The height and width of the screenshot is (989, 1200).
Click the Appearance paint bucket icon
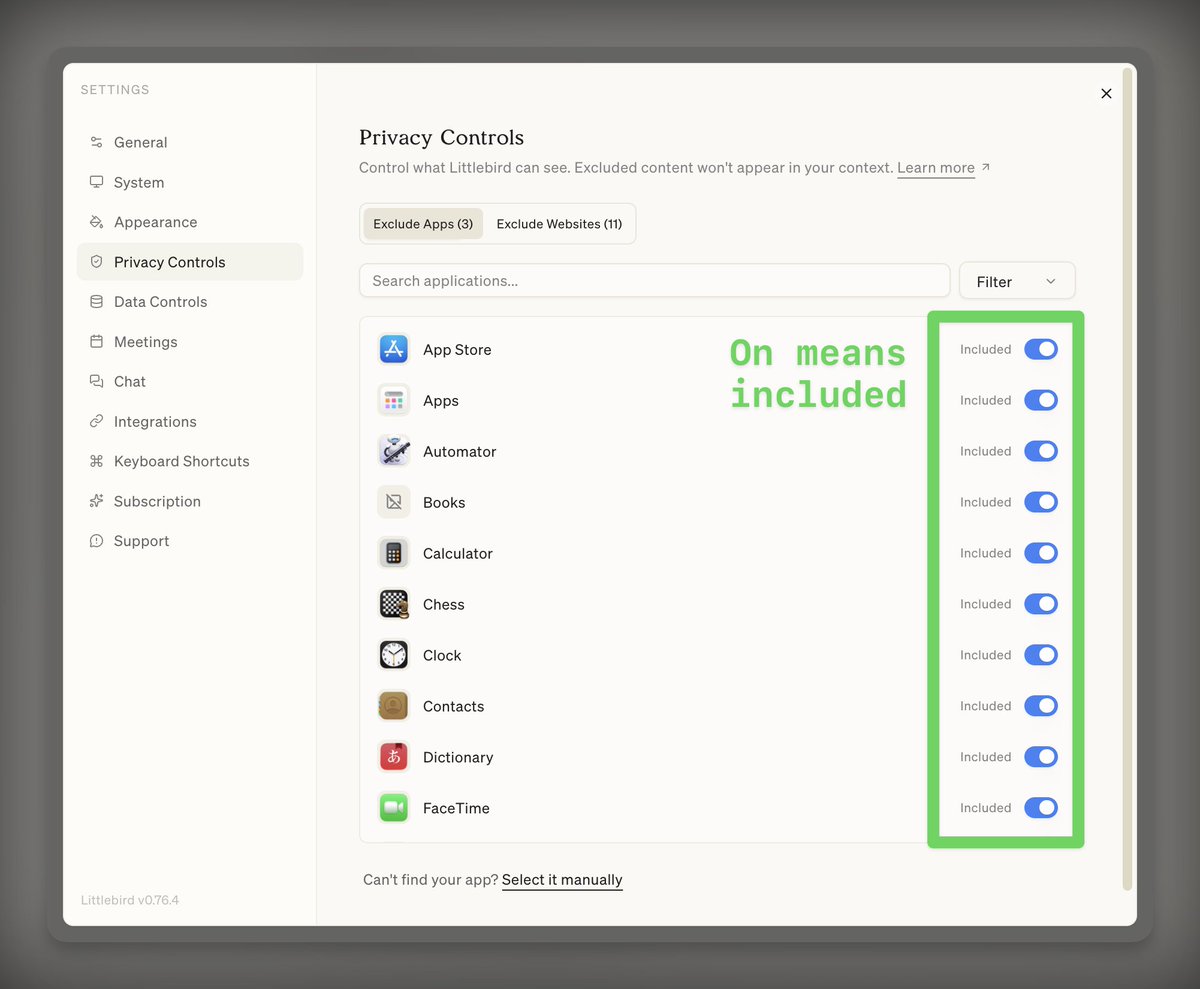[96, 222]
